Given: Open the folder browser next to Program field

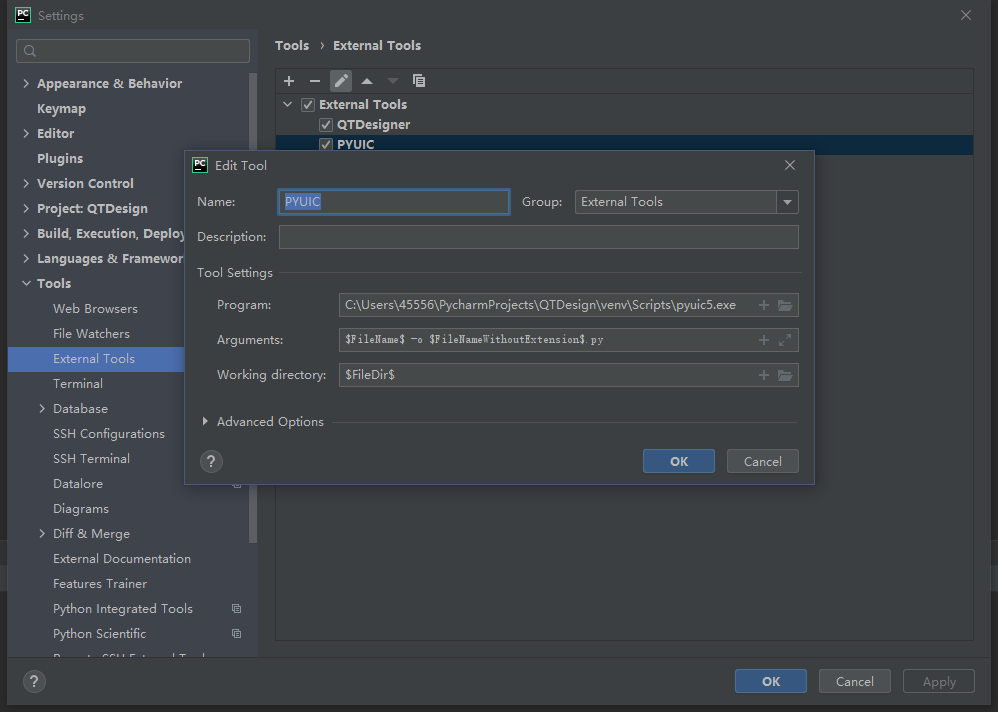Looking at the screenshot, I should tap(788, 304).
